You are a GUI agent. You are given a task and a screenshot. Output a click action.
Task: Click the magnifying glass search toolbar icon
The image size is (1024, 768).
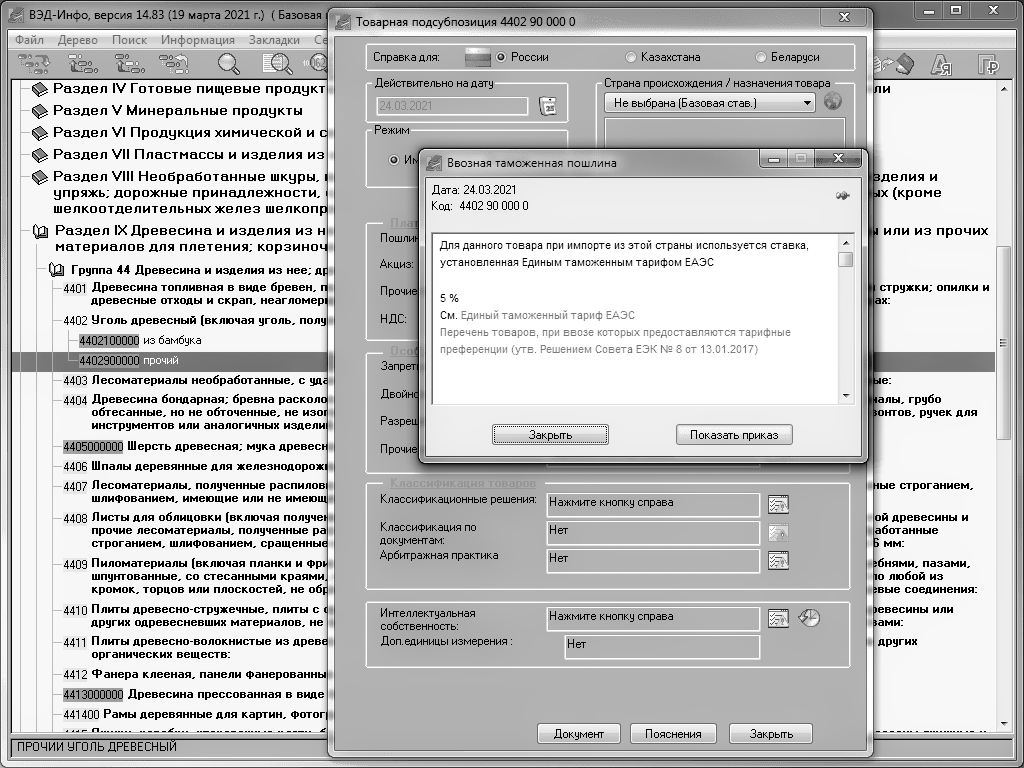tap(229, 64)
